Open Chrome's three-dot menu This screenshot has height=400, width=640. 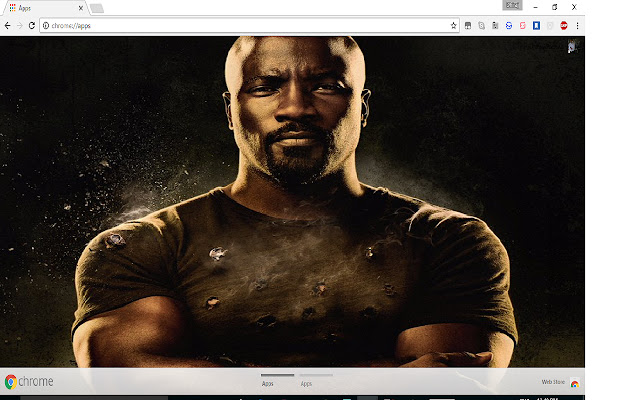[x=577, y=26]
